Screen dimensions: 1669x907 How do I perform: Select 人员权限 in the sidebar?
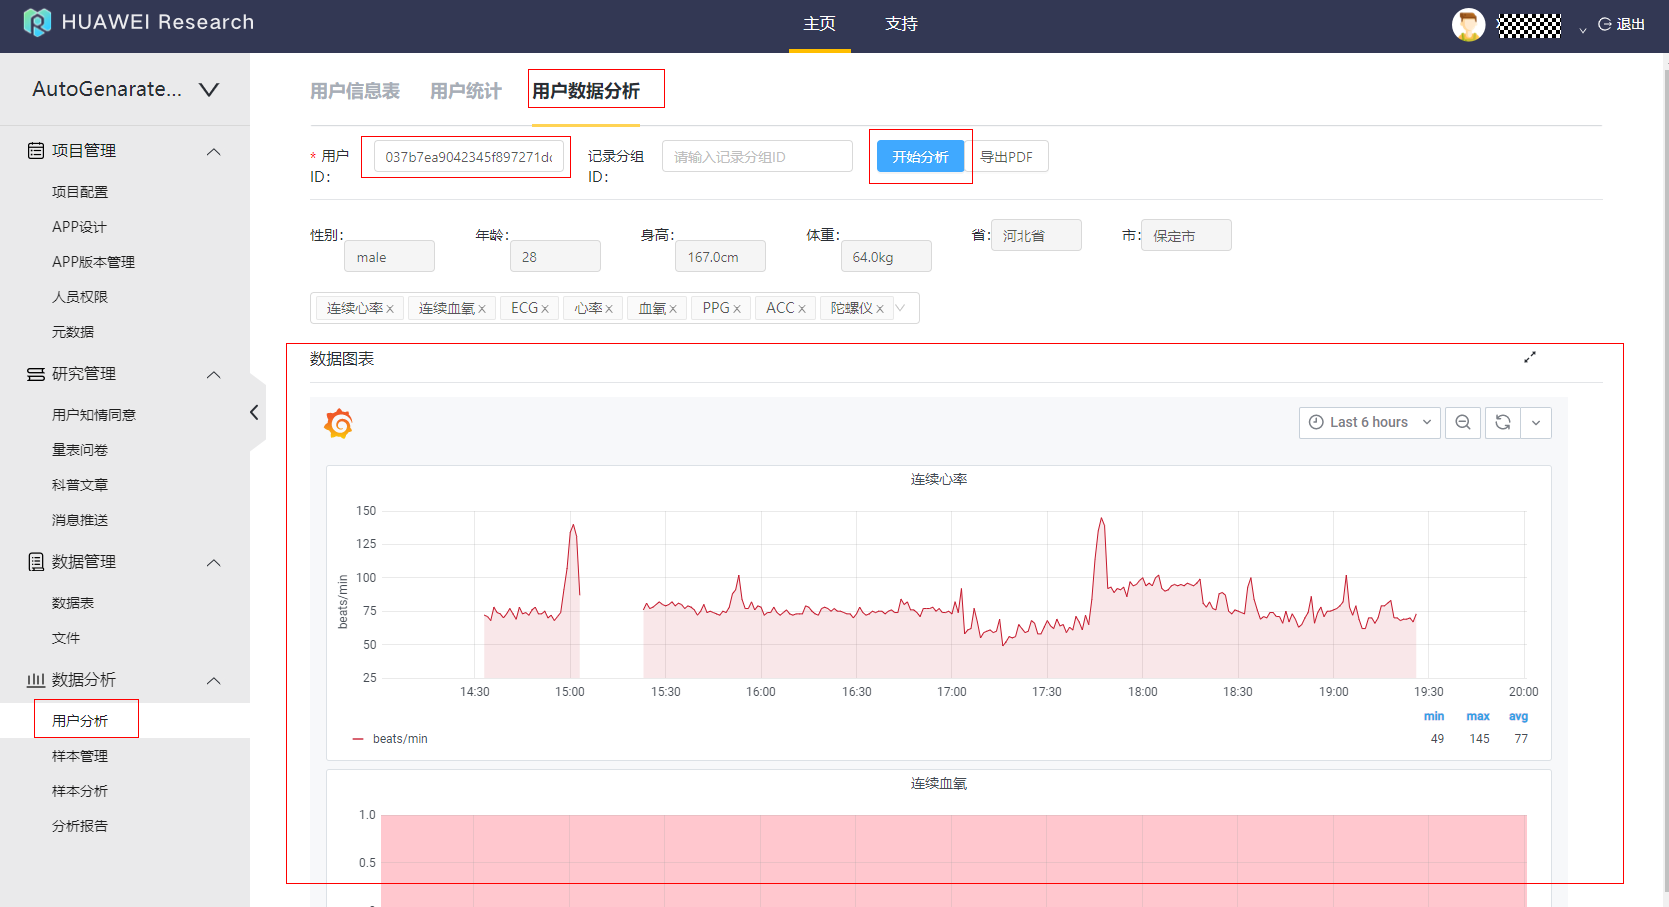[80, 297]
